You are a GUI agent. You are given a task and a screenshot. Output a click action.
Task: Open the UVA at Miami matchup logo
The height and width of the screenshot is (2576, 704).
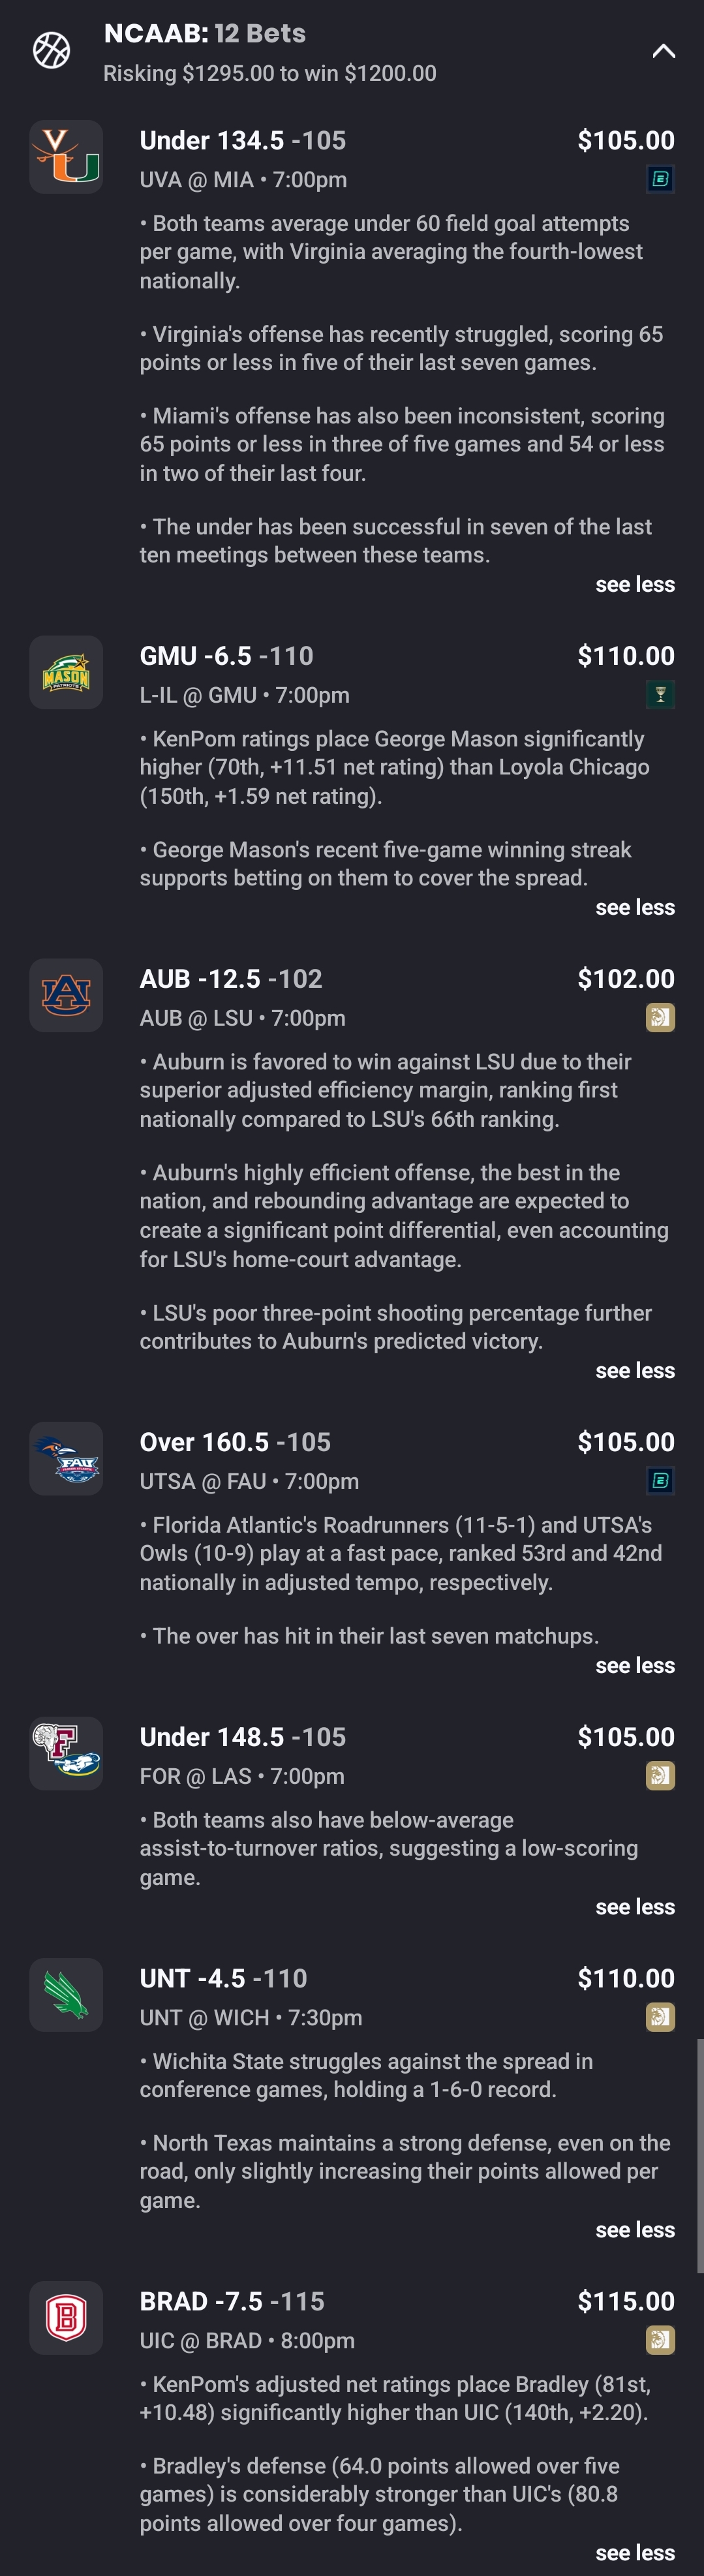click(x=66, y=157)
